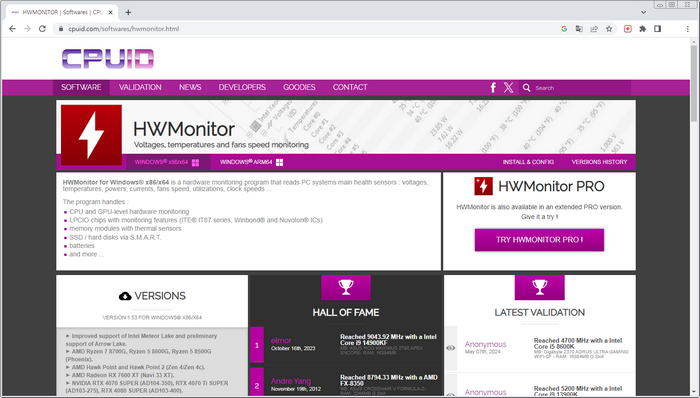Open CPUID Facebook page icon
The height and width of the screenshot is (398, 700).
[x=493, y=87]
